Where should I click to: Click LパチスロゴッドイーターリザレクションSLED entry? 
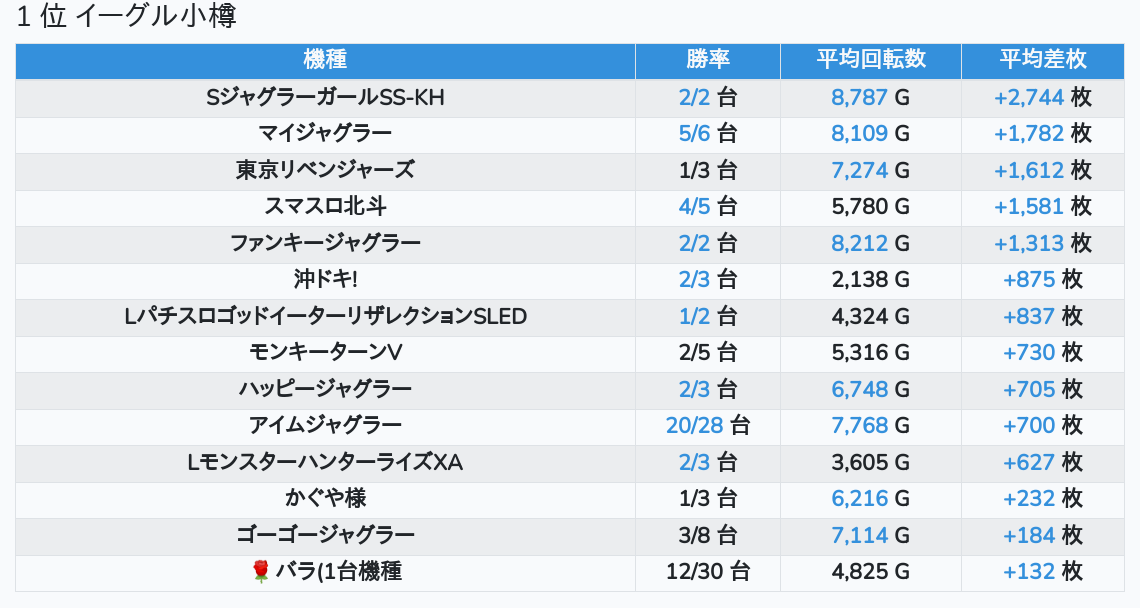pos(325,316)
